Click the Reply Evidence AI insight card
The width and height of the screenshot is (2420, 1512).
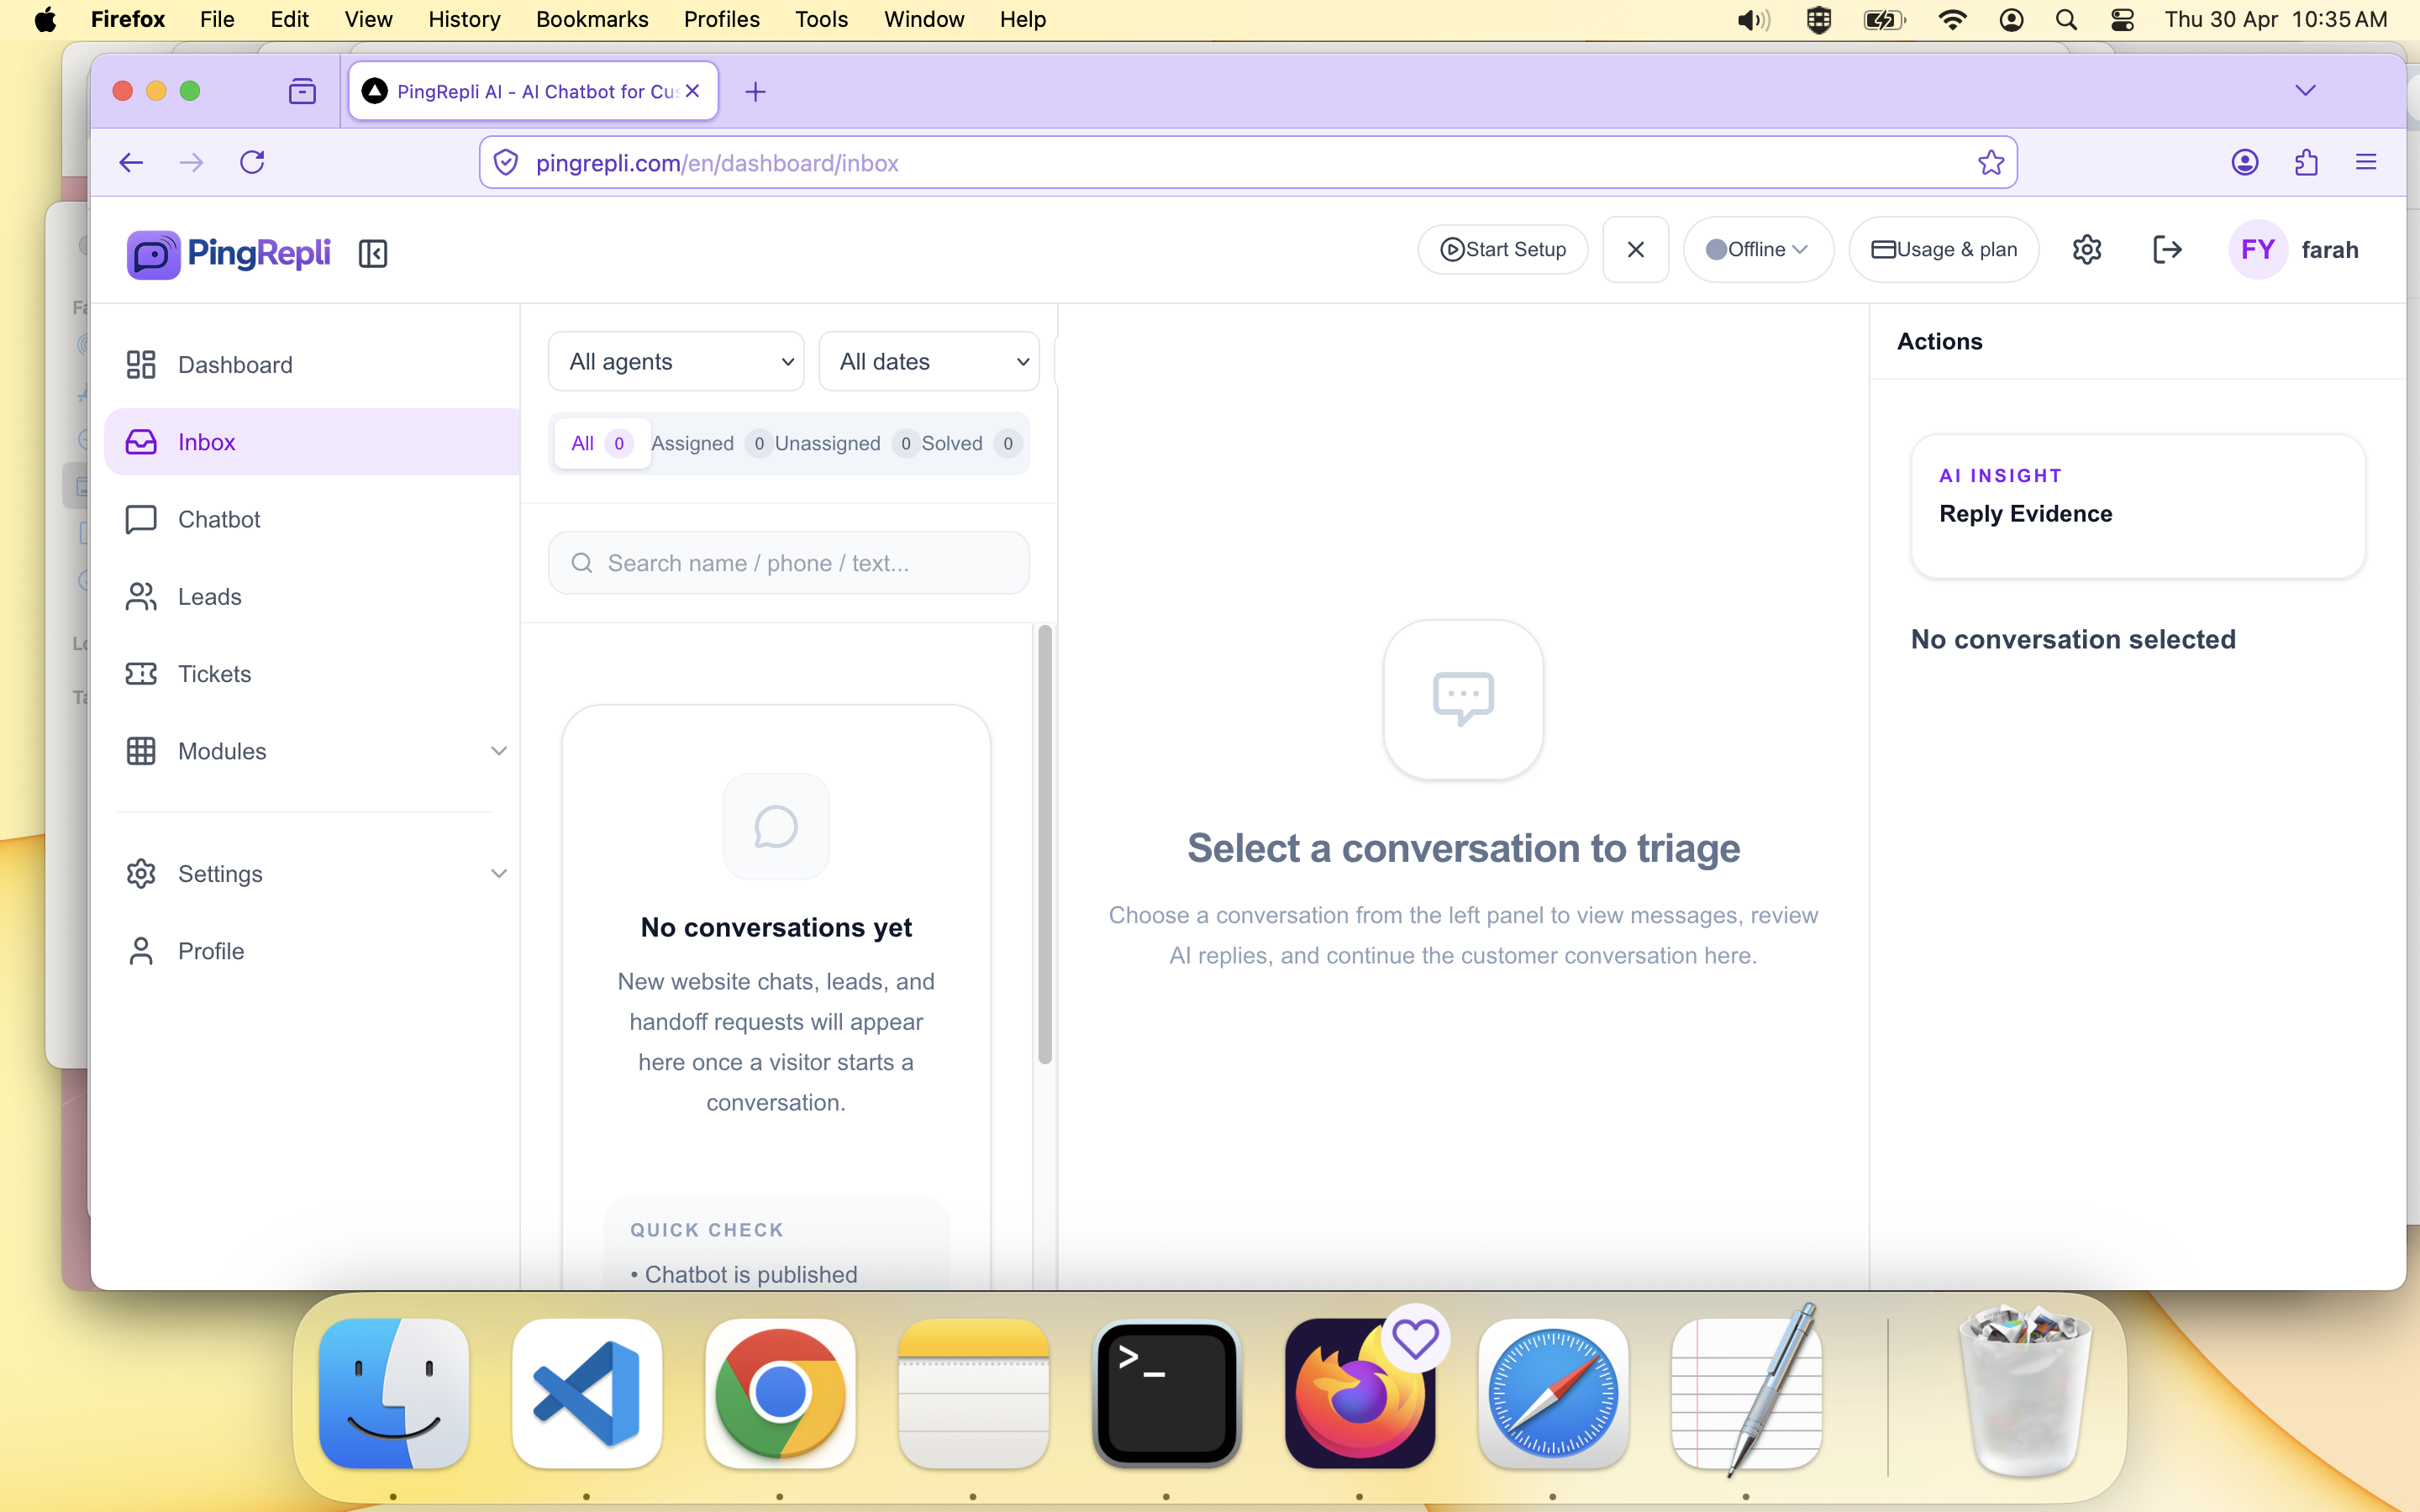point(2138,506)
